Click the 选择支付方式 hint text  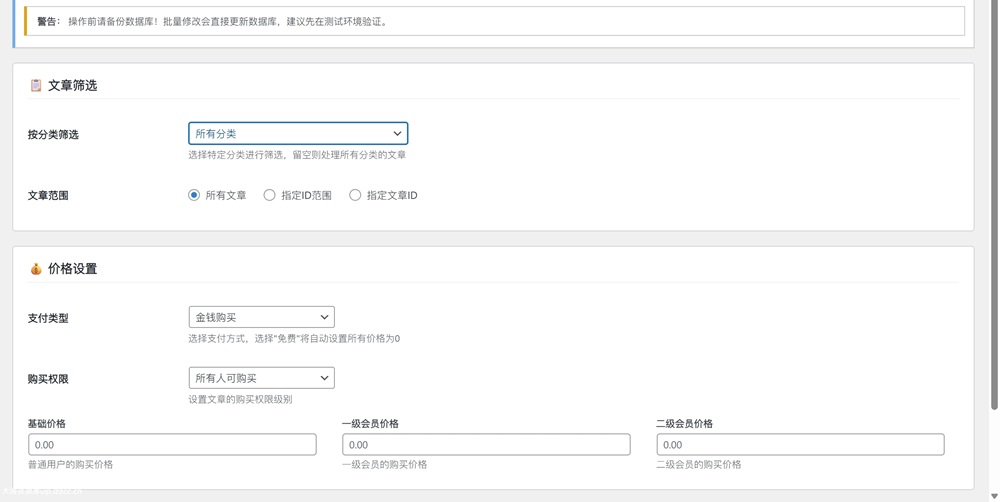(294, 339)
